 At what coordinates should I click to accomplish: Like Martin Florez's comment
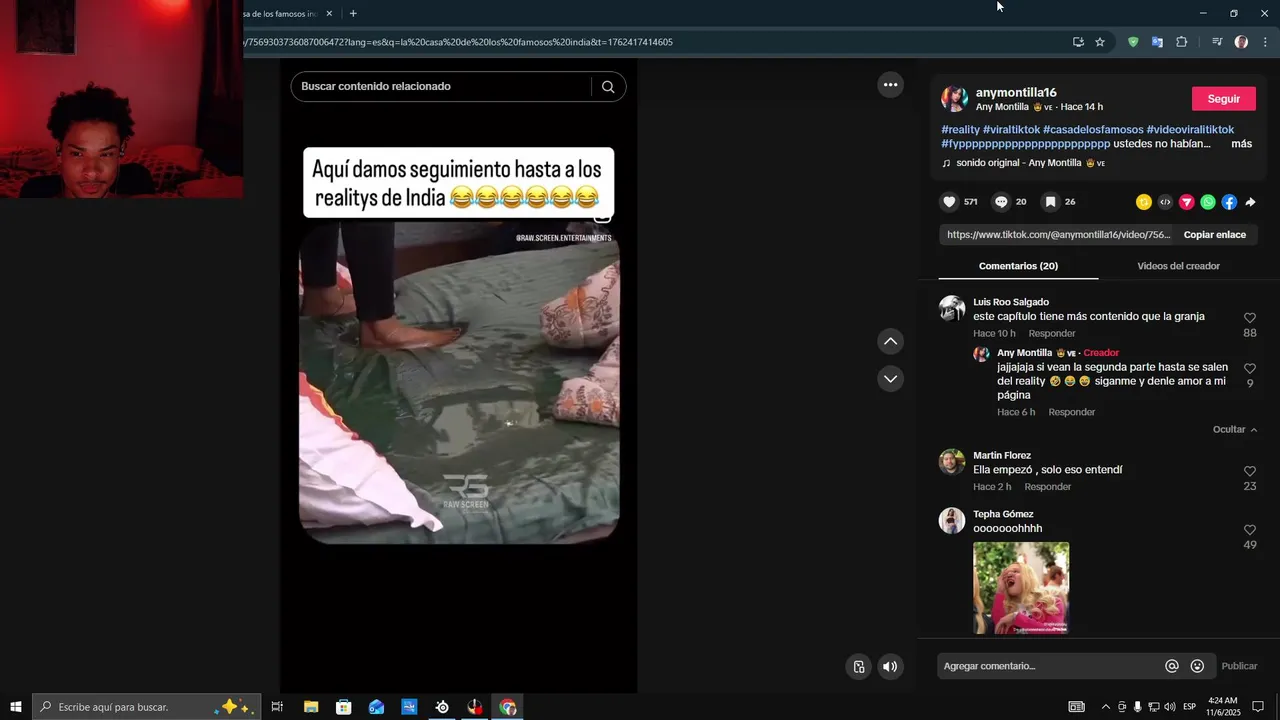1249,471
